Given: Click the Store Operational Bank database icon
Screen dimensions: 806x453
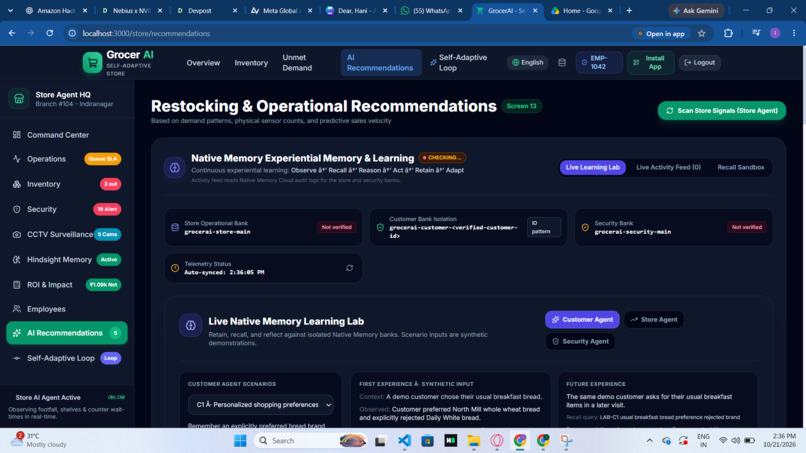Looking at the screenshot, I should point(175,227).
